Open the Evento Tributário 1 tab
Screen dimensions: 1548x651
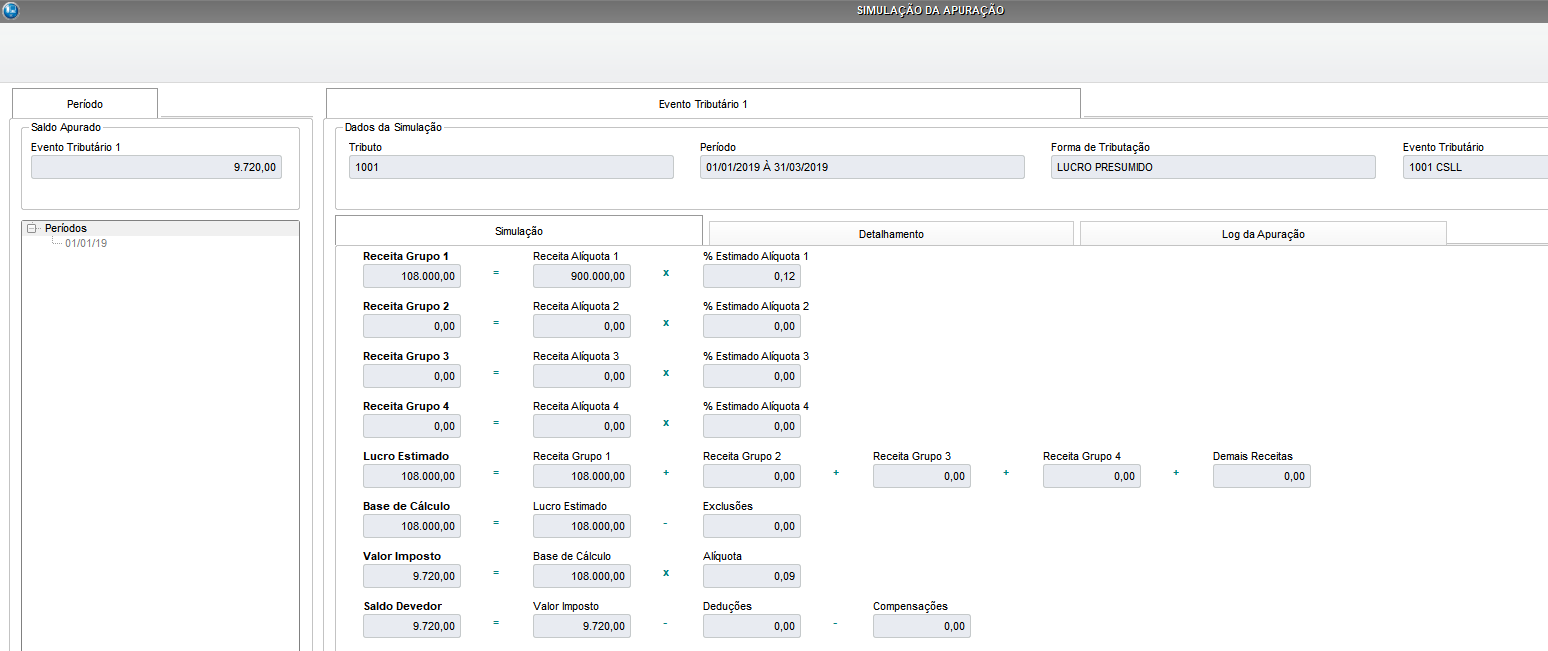703,104
